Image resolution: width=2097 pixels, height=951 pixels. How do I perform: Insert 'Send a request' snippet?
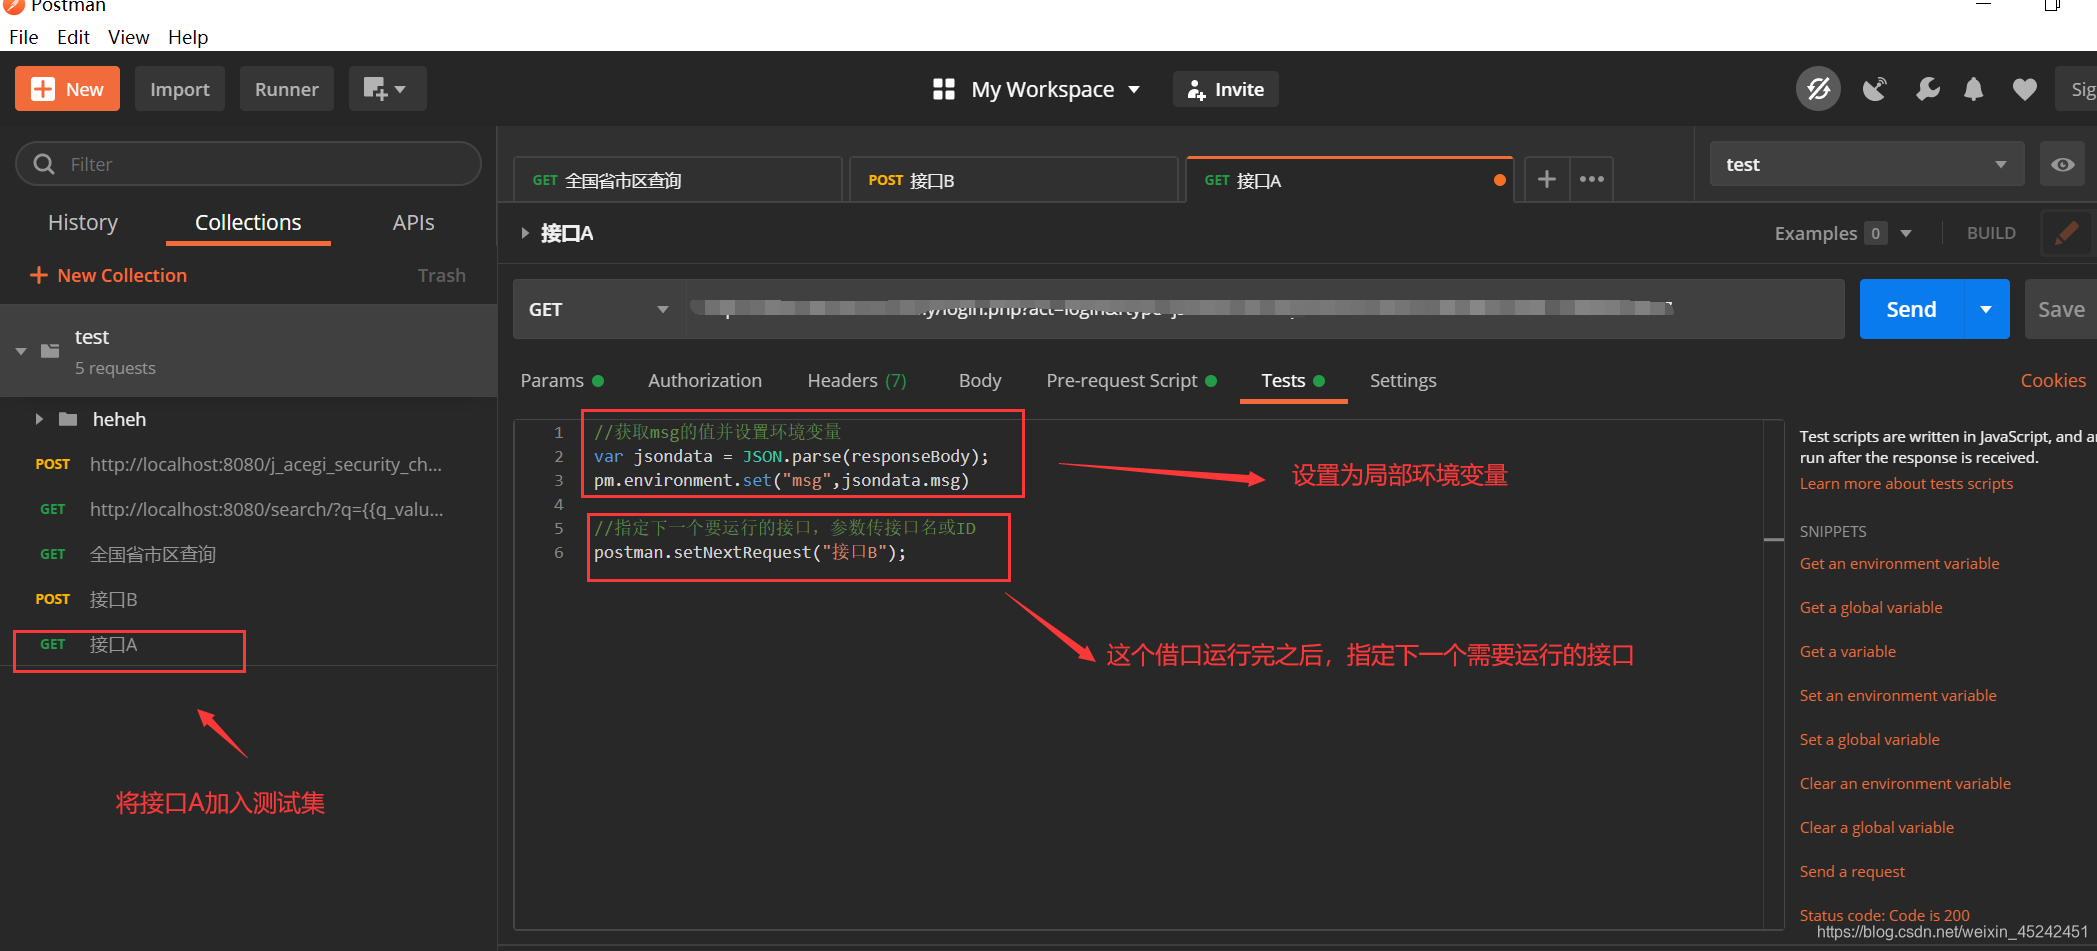pyautogui.click(x=1852, y=871)
